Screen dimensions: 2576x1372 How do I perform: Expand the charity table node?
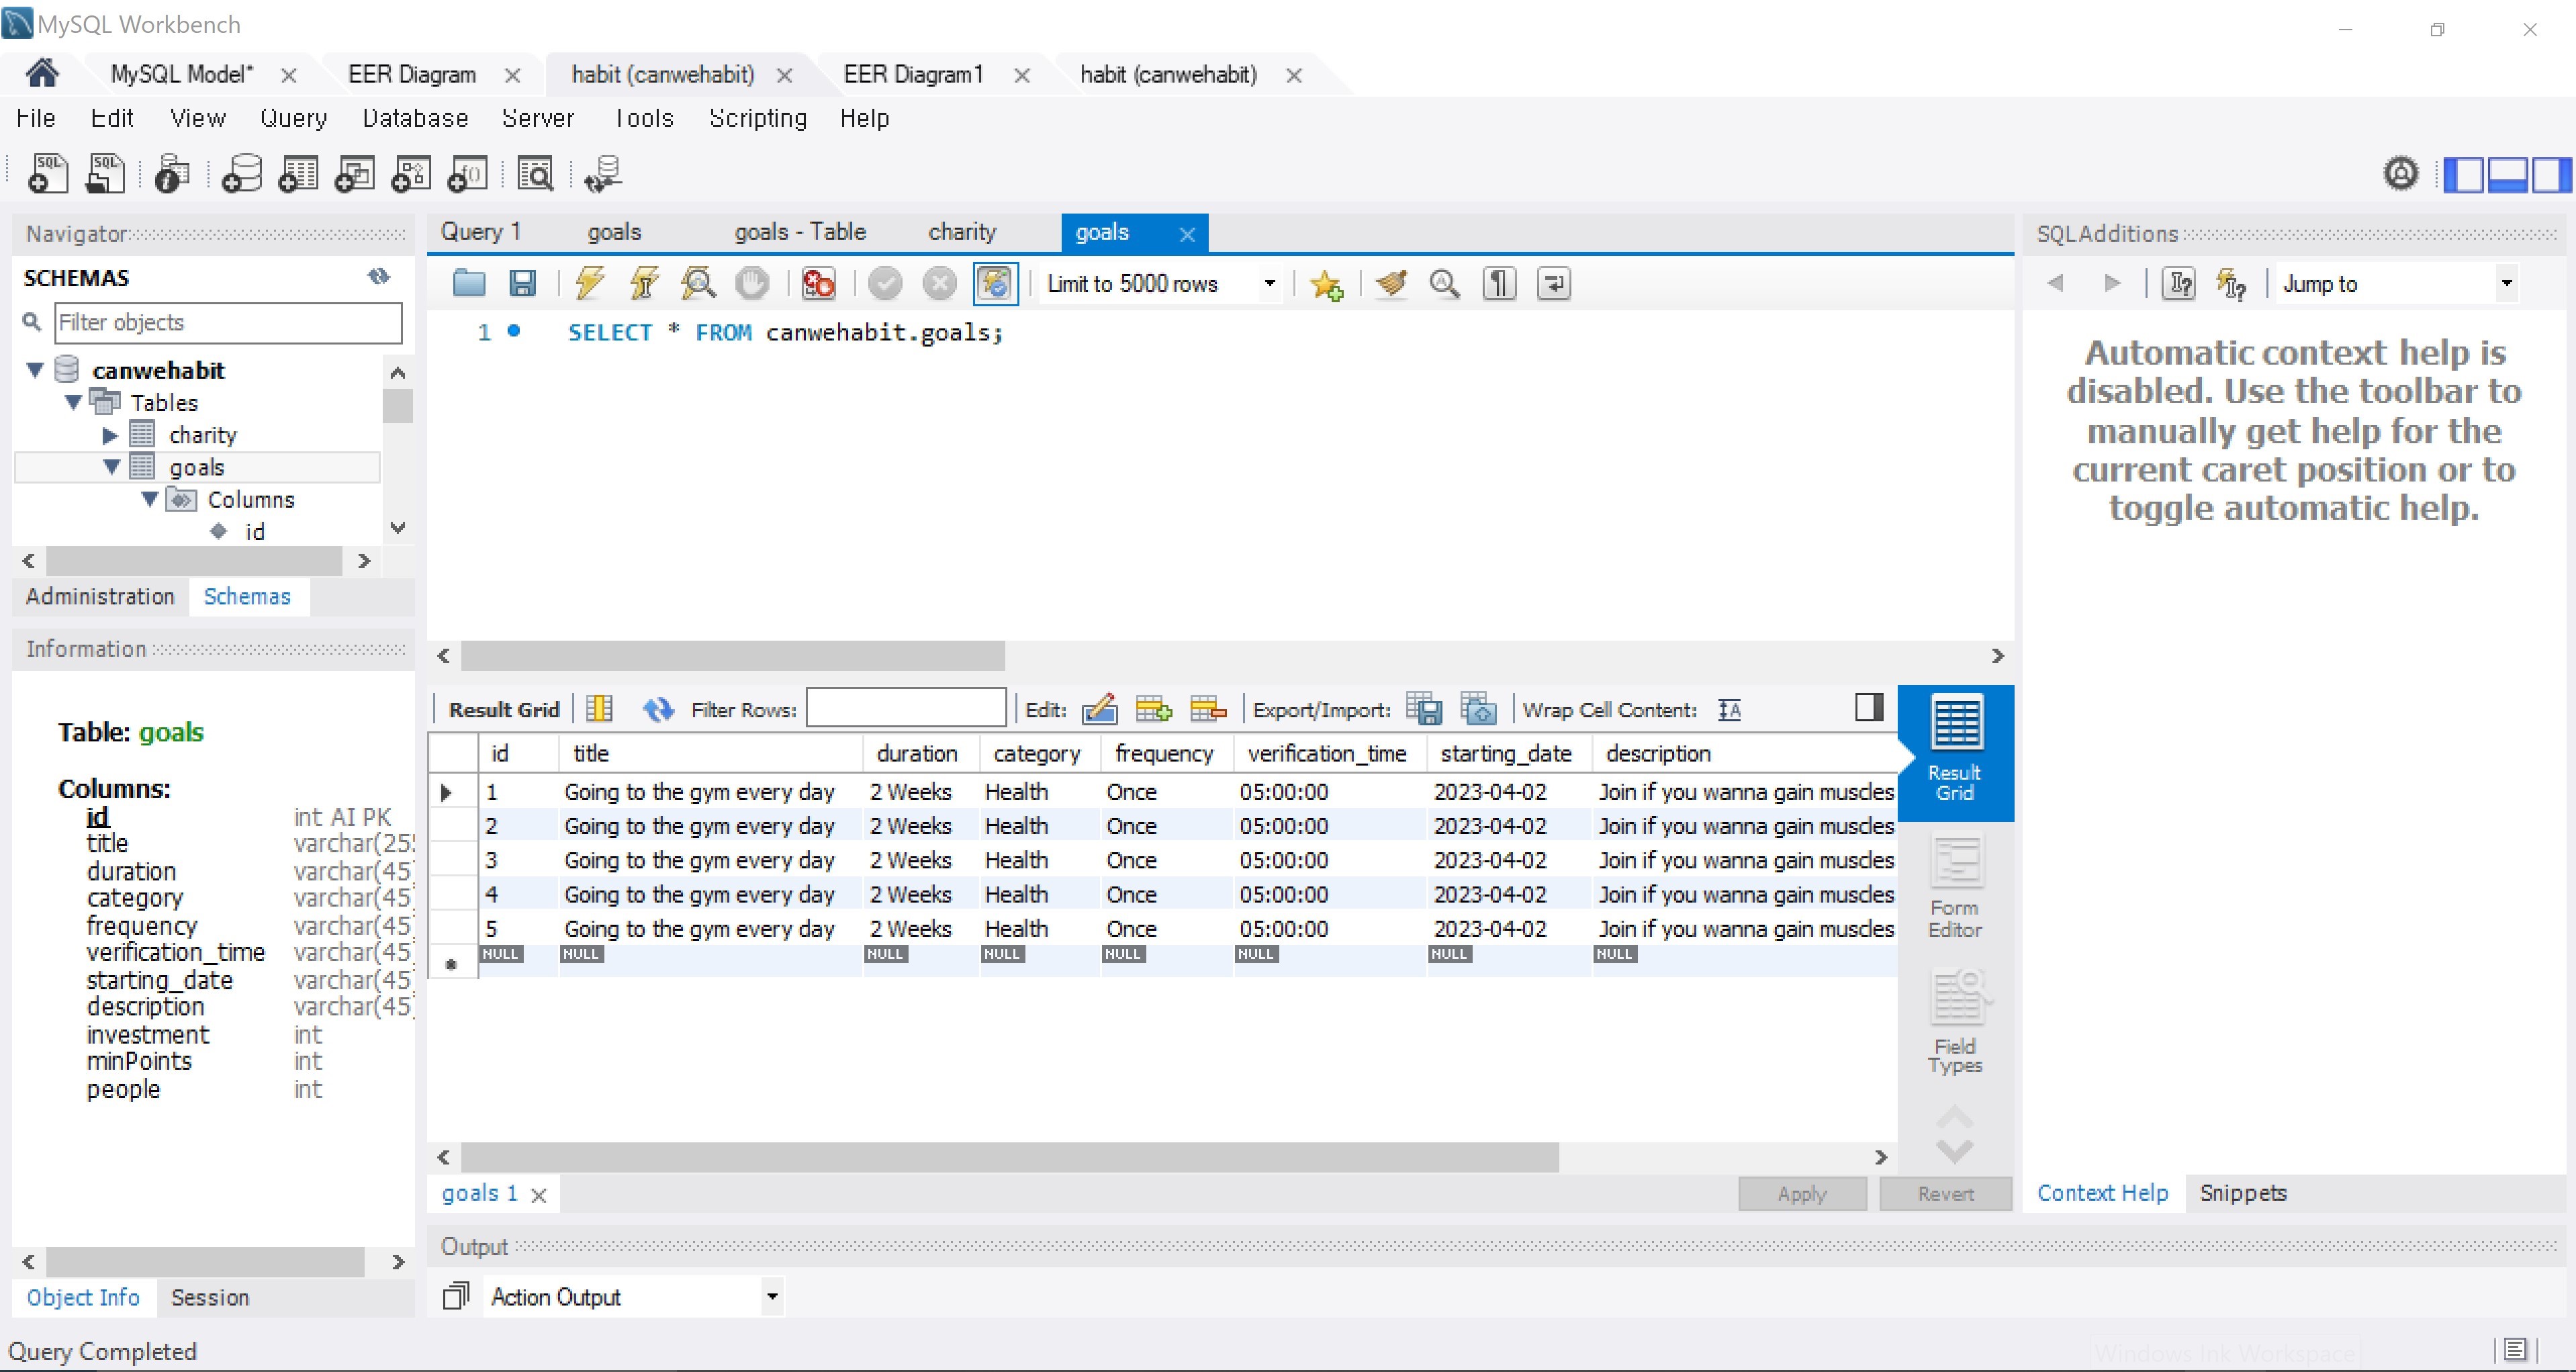110,435
